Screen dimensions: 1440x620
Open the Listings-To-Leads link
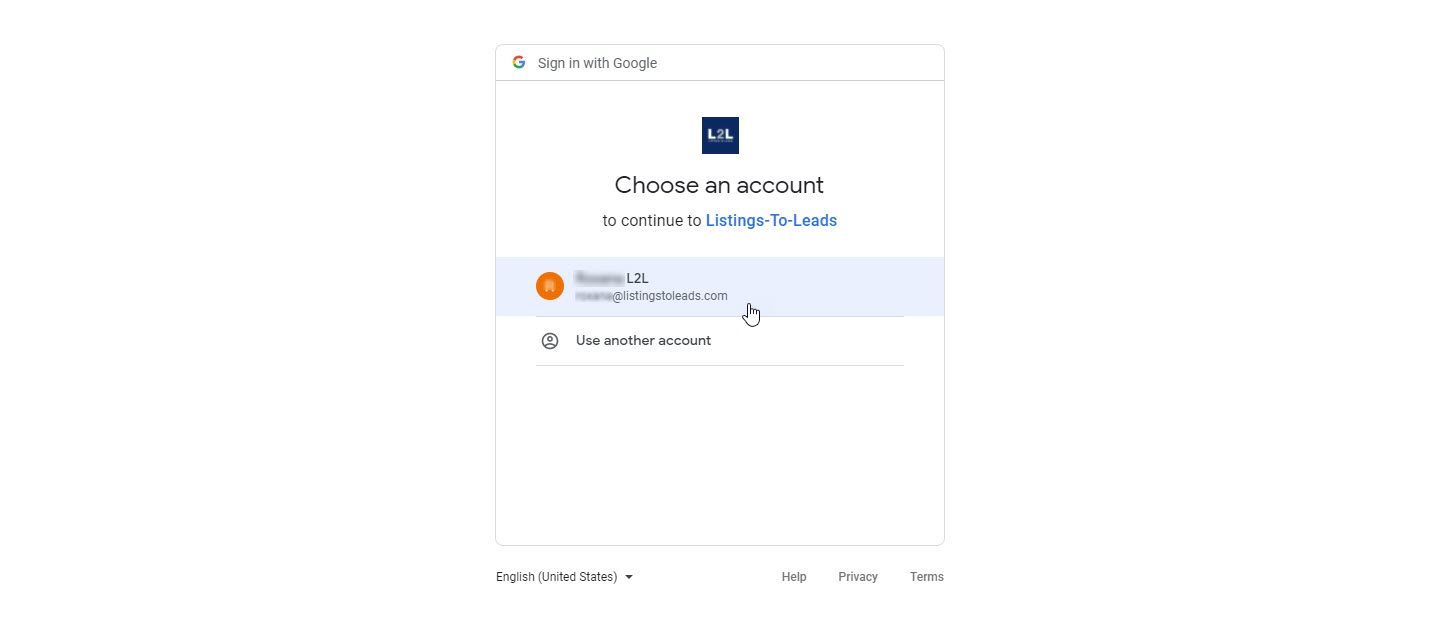click(771, 220)
